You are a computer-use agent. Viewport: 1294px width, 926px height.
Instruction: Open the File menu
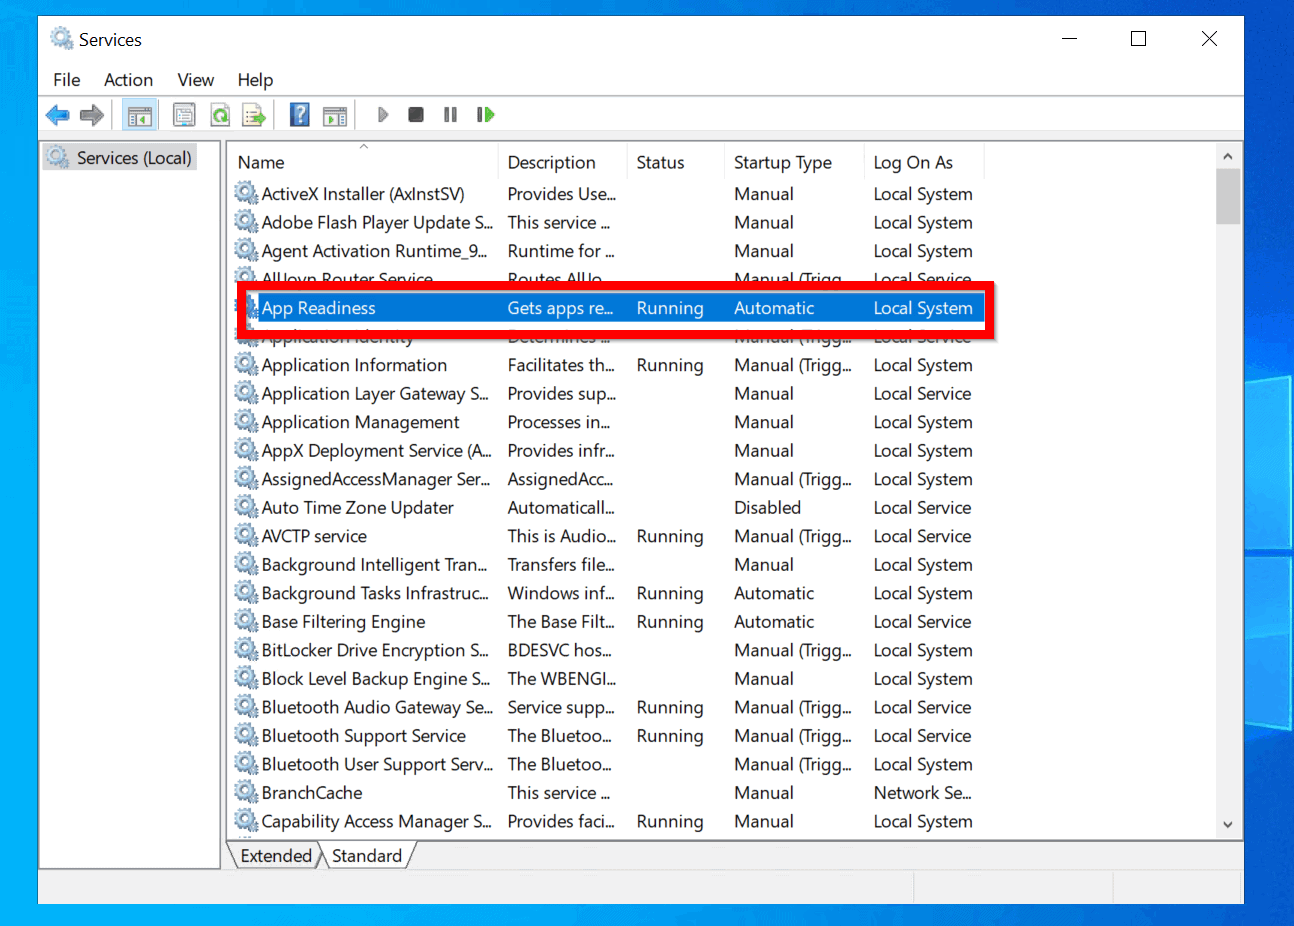pyautogui.click(x=66, y=80)
